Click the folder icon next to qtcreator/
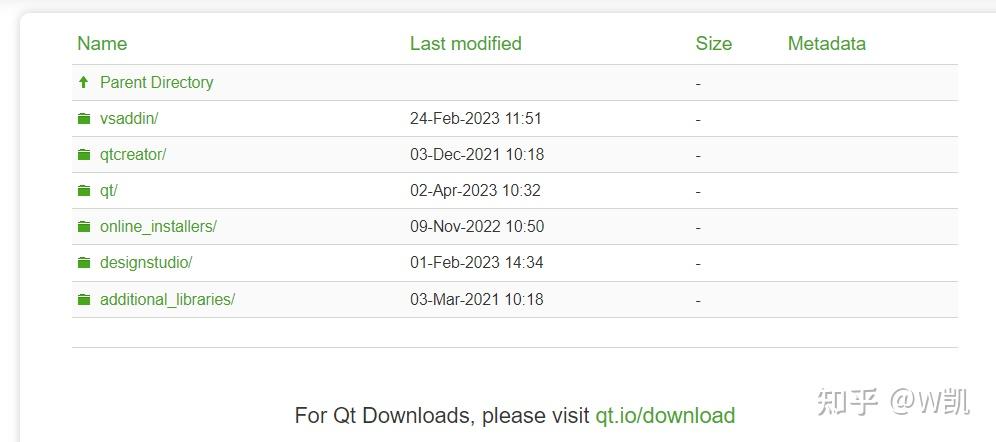Image resolution: width=996 pixels, height=442 pixels. click(x=84, y=154)
